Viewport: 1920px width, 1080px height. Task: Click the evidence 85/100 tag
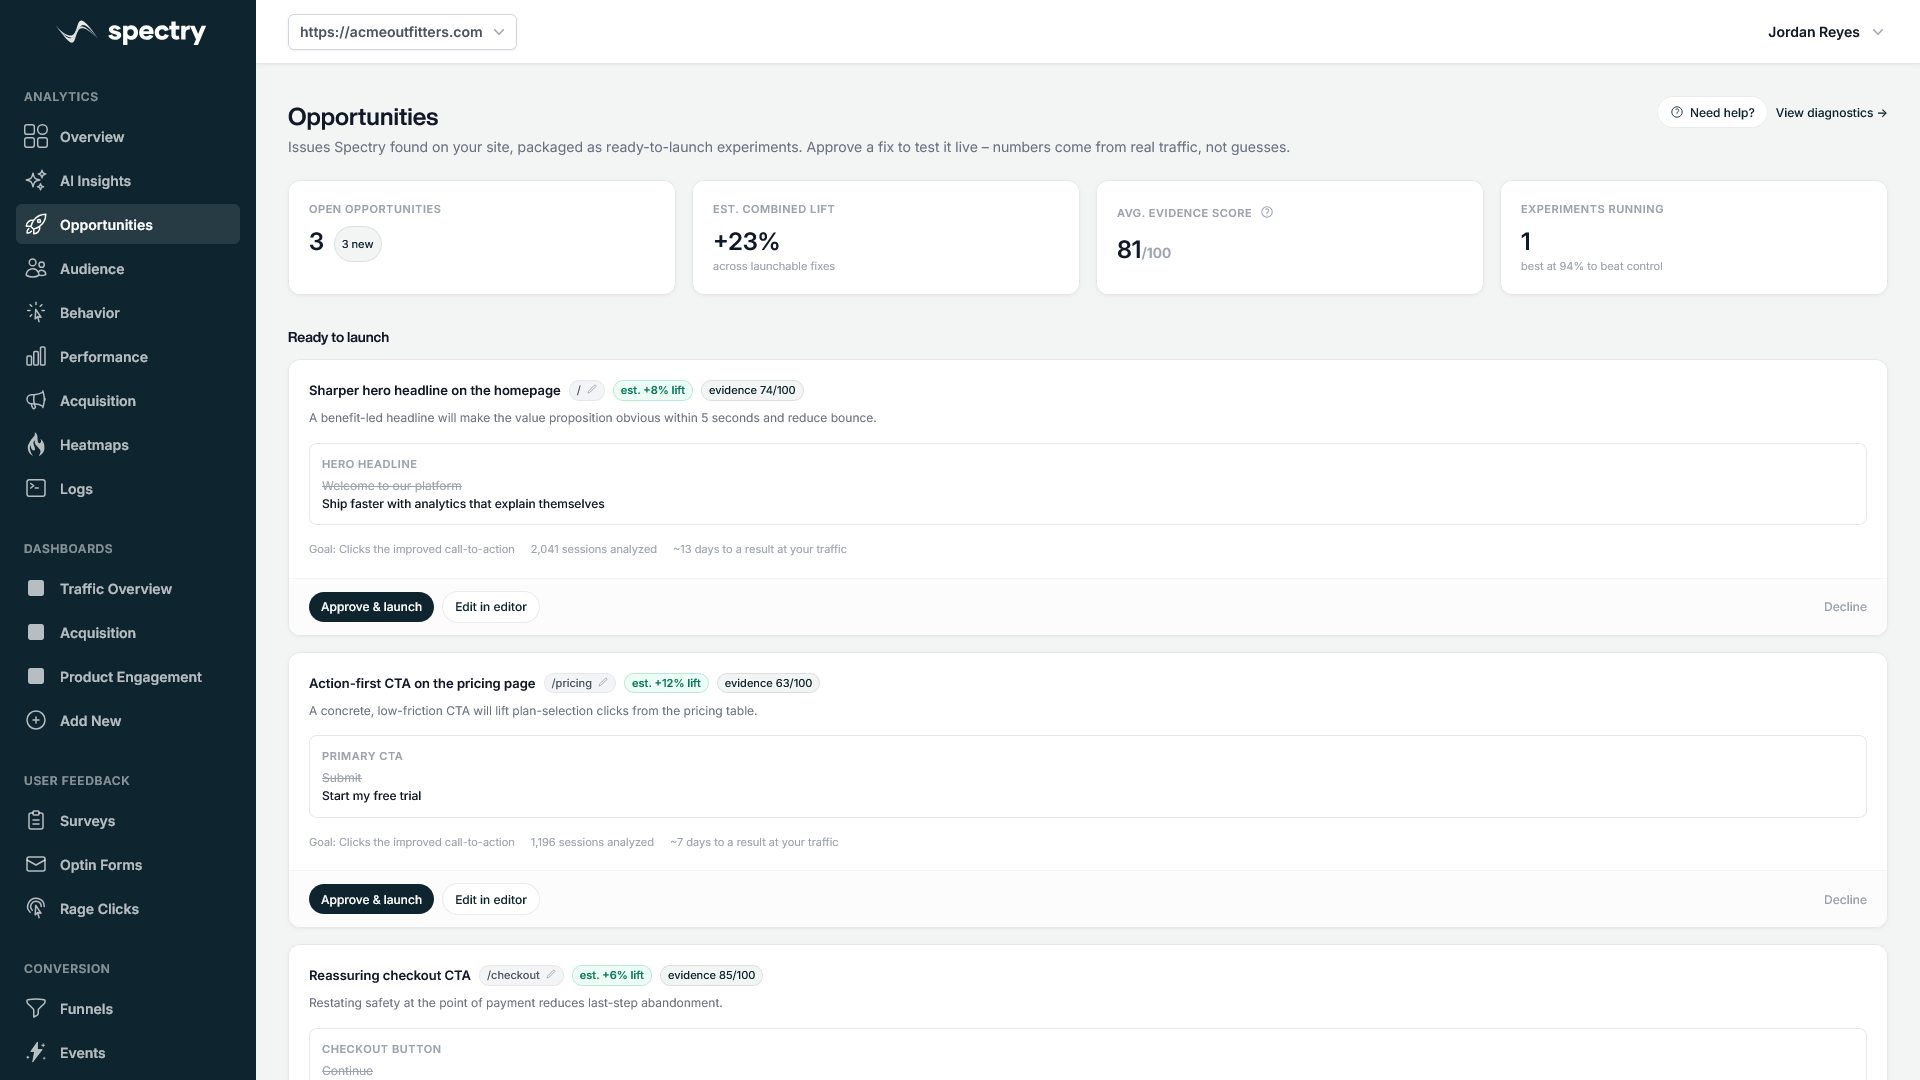tap(711, 975)
